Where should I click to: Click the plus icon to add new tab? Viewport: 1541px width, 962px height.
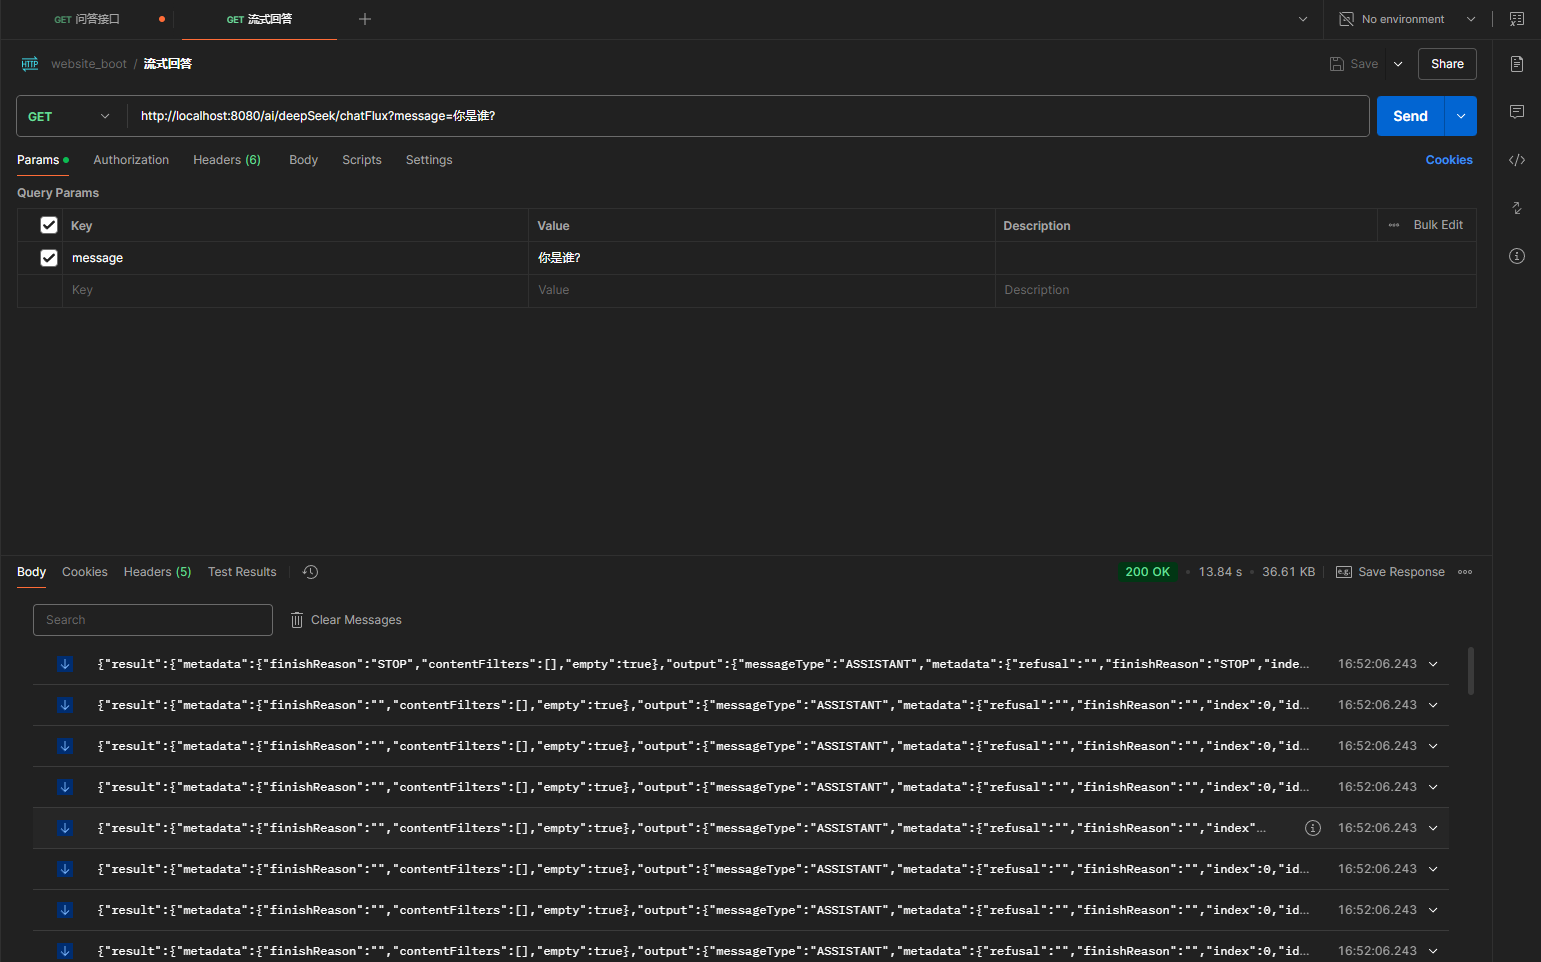365,19
